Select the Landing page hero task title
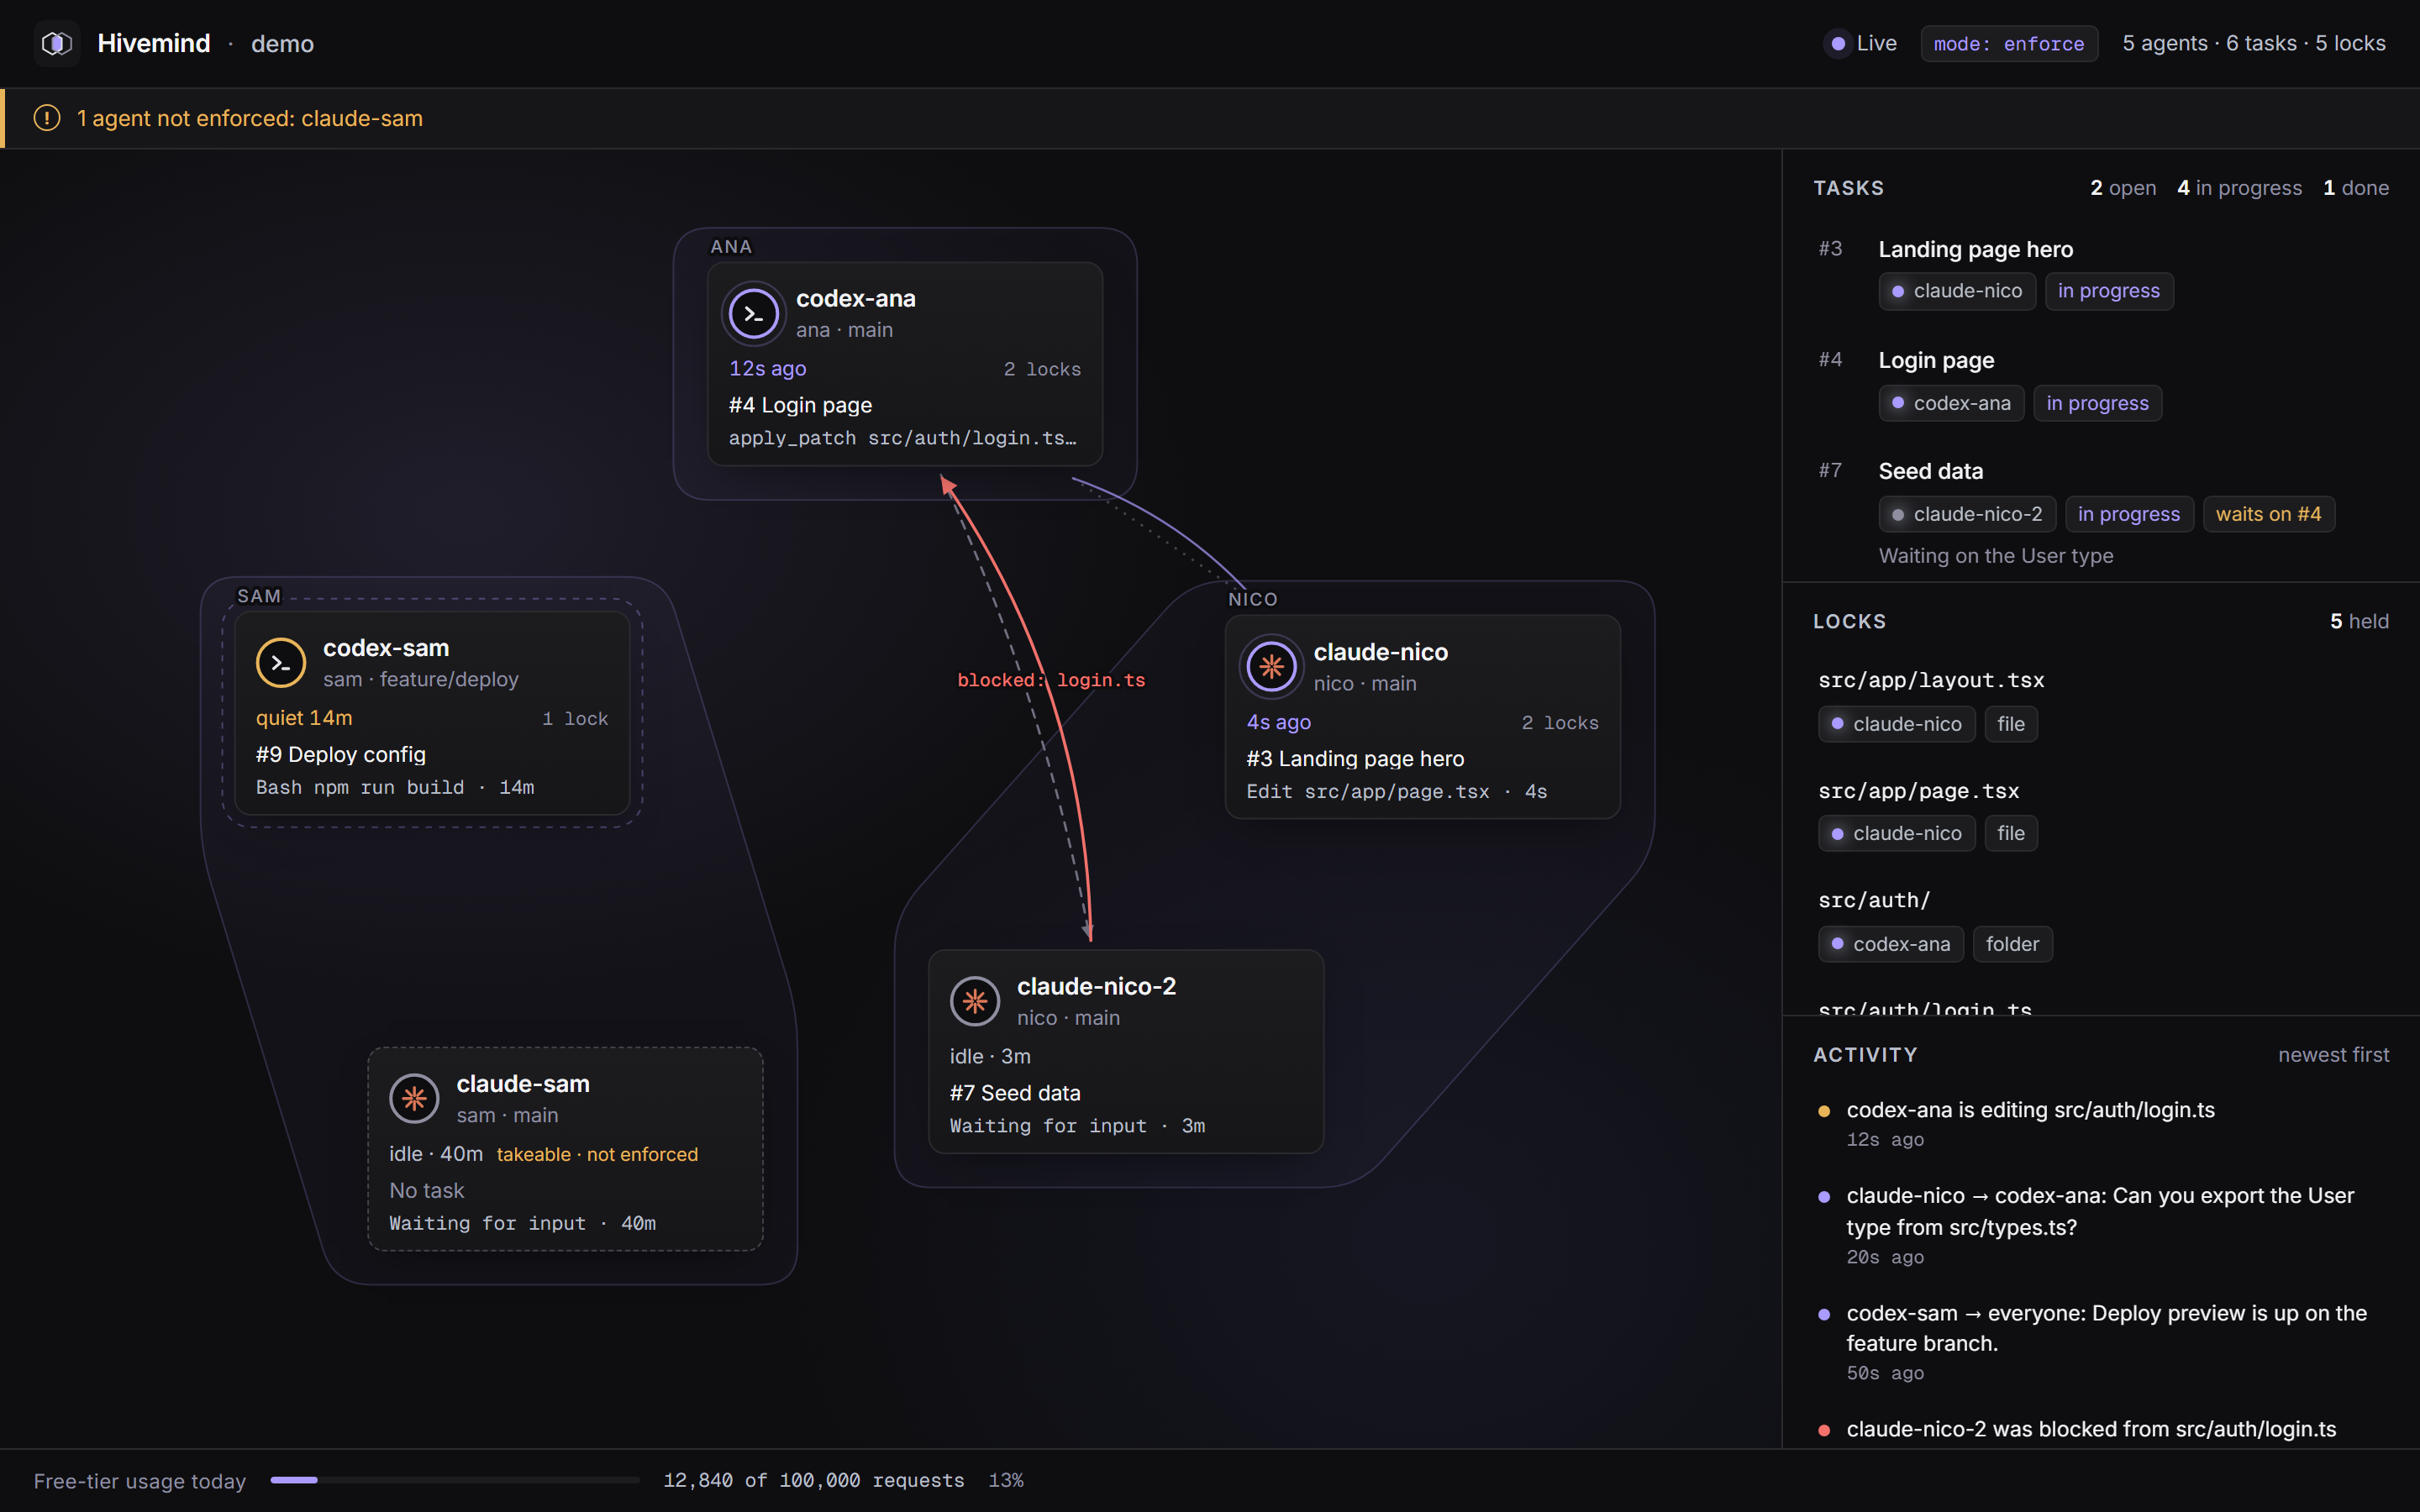The width and height of the screenshot is (2420, 1512). (x=1975, y=249)
